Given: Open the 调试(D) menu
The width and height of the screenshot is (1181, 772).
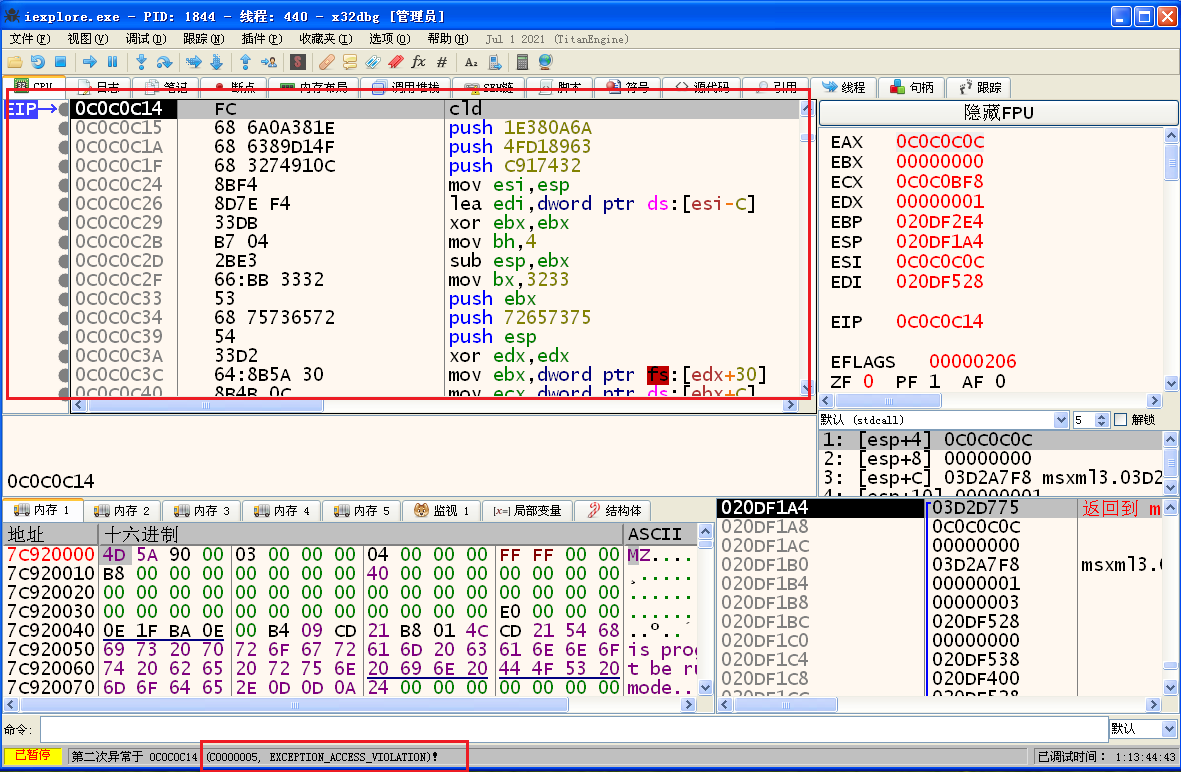Looking at the screenshot, I should [x=144, y=39].
